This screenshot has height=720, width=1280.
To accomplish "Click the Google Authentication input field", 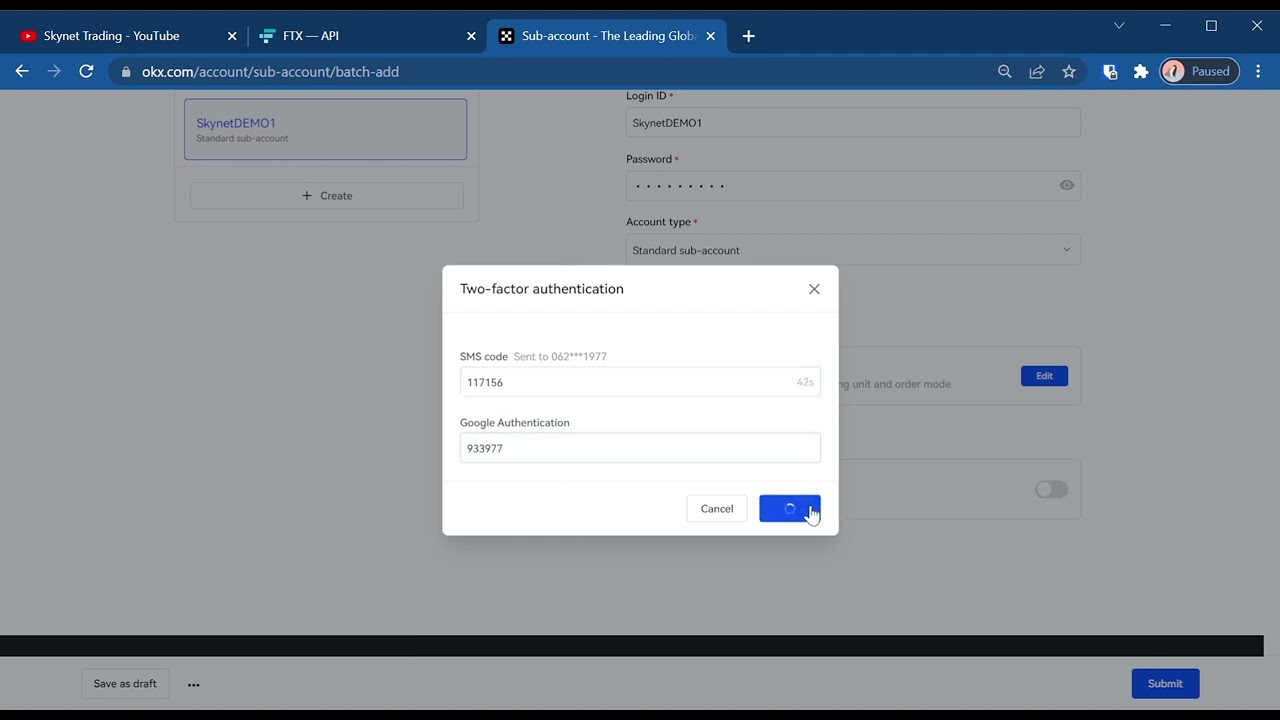I will (x=640, y=448).
